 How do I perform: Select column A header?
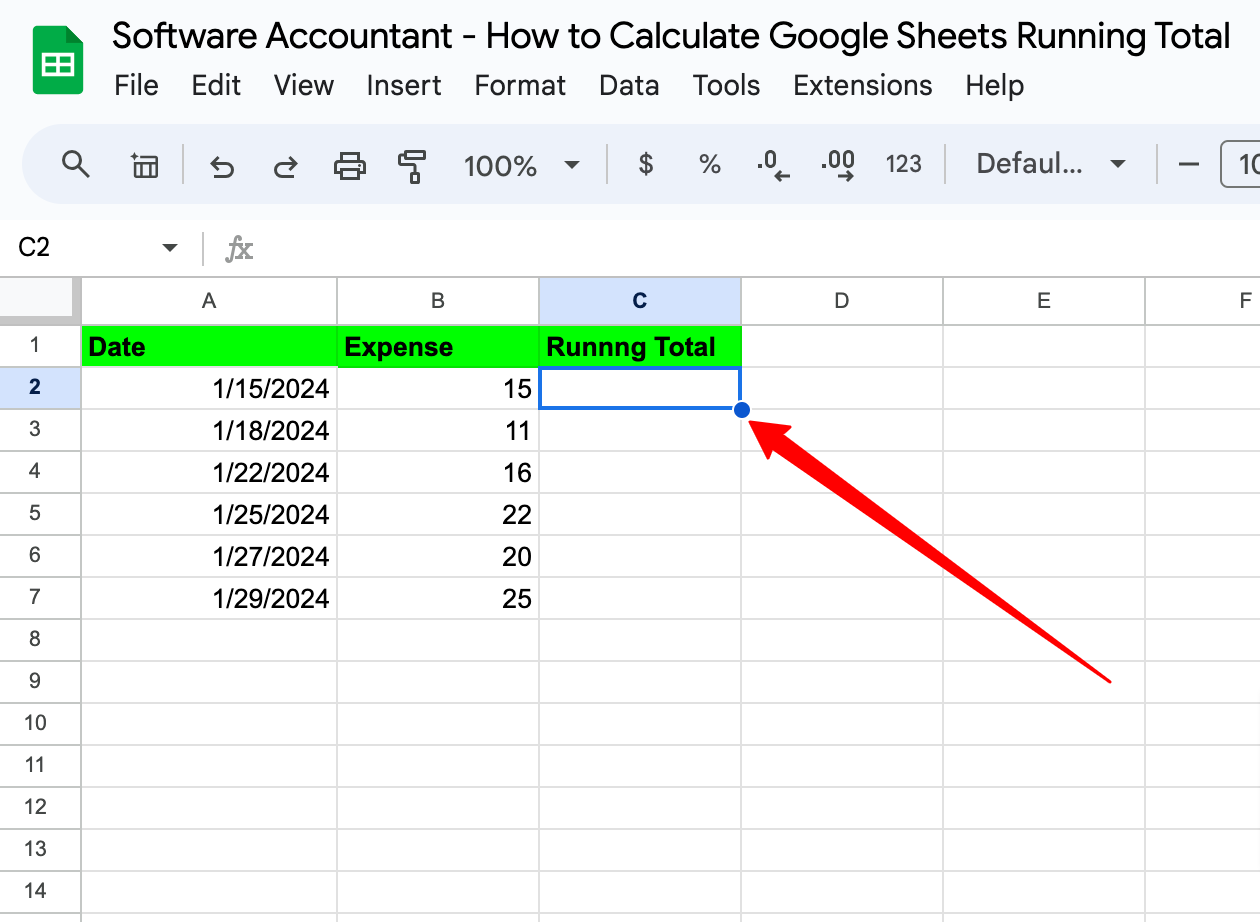209,301
